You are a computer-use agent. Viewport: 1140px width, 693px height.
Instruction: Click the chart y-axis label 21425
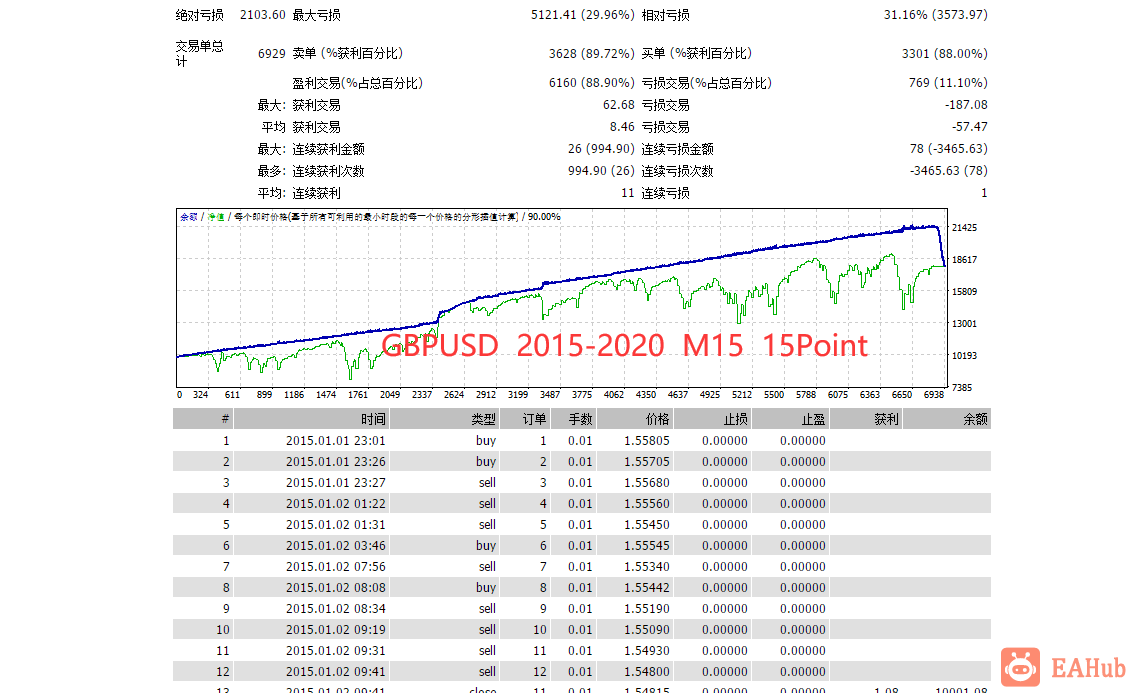tap(965, 228)
